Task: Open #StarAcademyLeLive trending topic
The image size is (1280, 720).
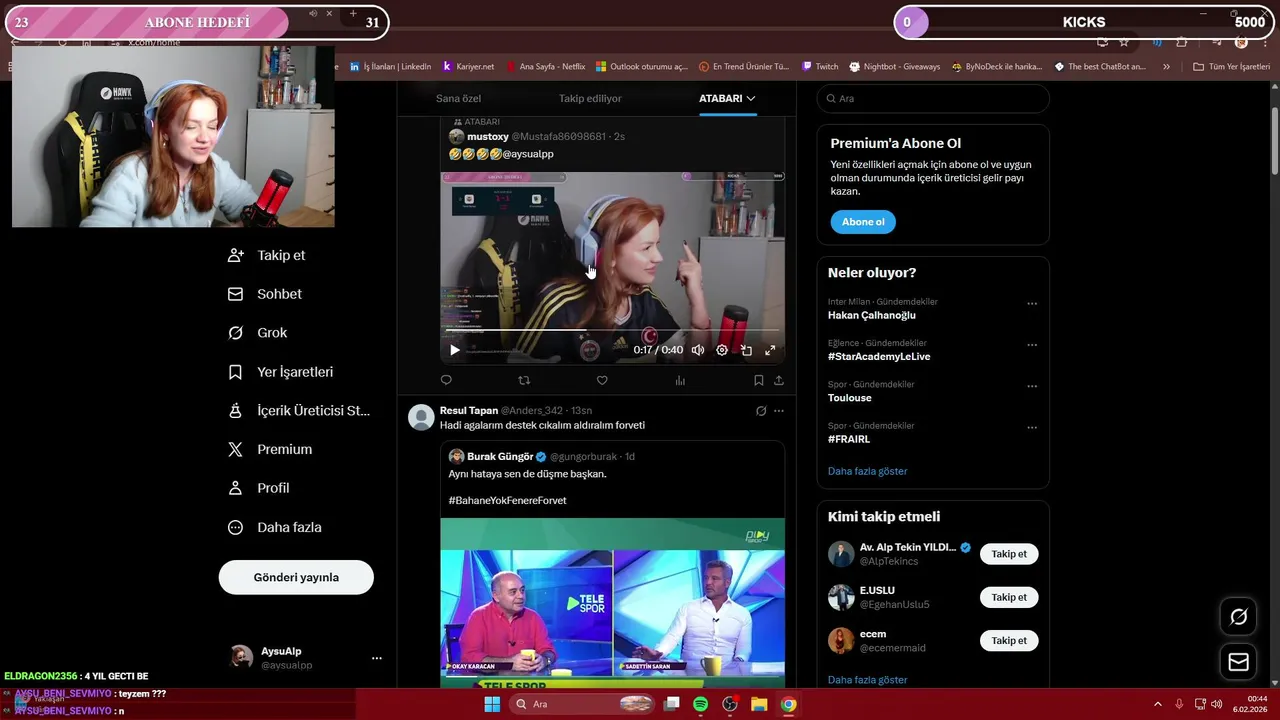Action: click(879, 356)
